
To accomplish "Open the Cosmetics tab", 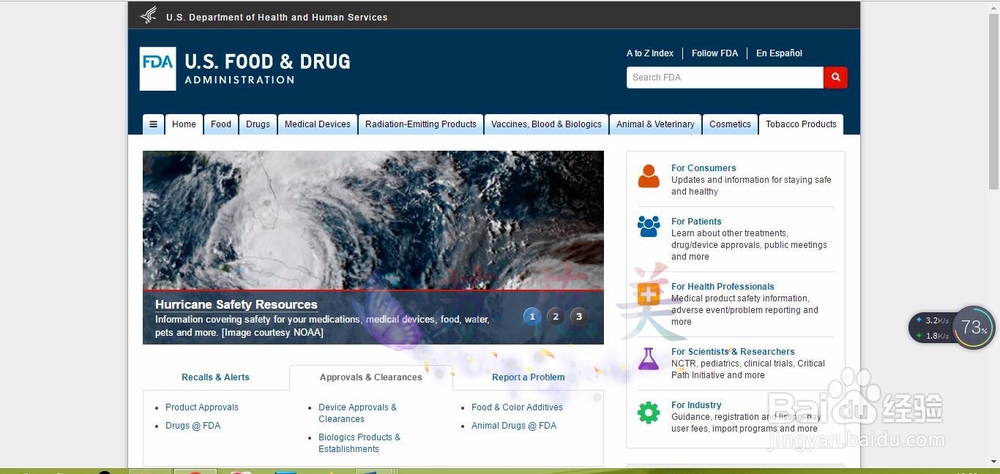I will [730, 124].
